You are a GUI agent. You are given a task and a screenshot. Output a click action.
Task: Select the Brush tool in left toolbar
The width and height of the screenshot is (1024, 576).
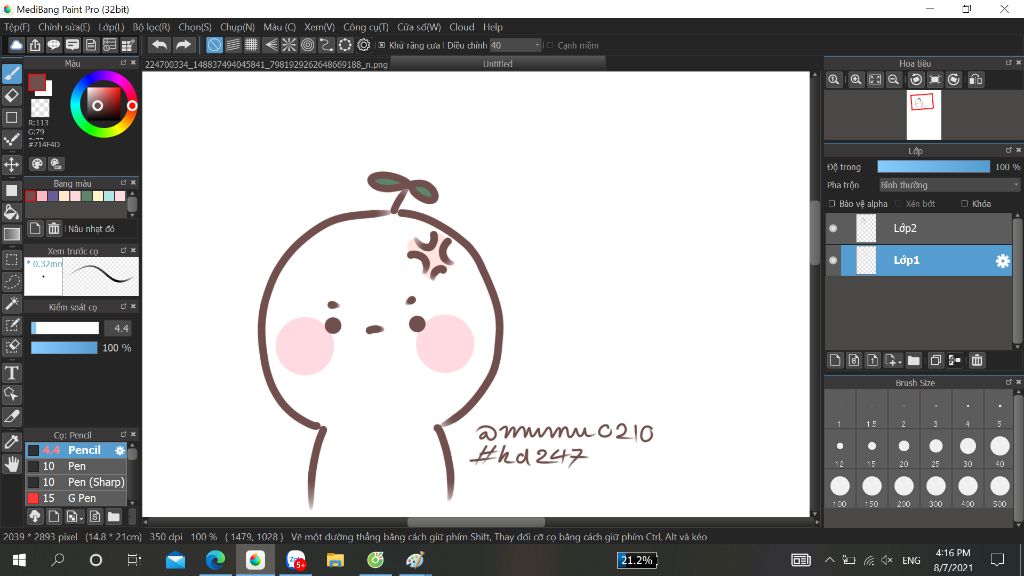[12, 74]
